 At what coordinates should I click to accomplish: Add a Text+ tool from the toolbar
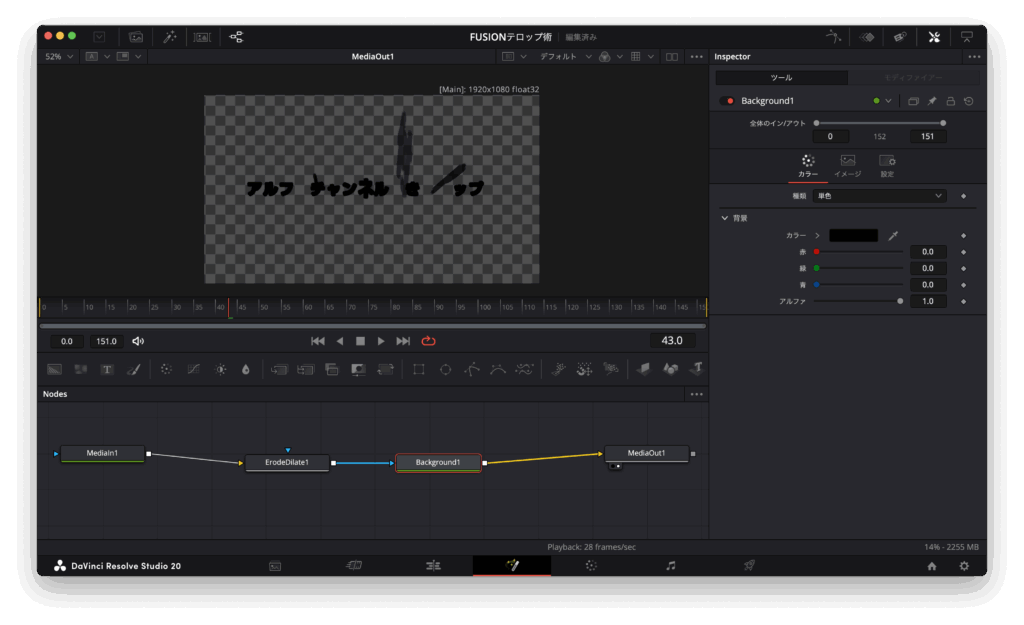pyautogui.click(x=107, y=369)
